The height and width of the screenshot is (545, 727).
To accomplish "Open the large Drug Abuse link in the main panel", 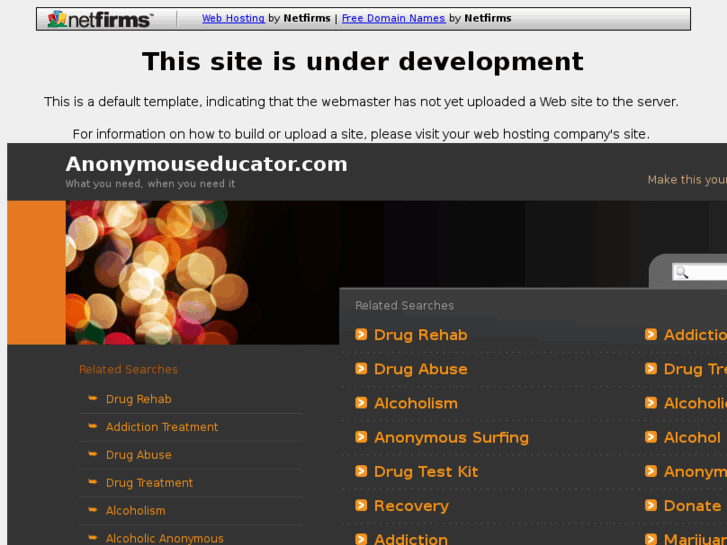I will [421, 369].
